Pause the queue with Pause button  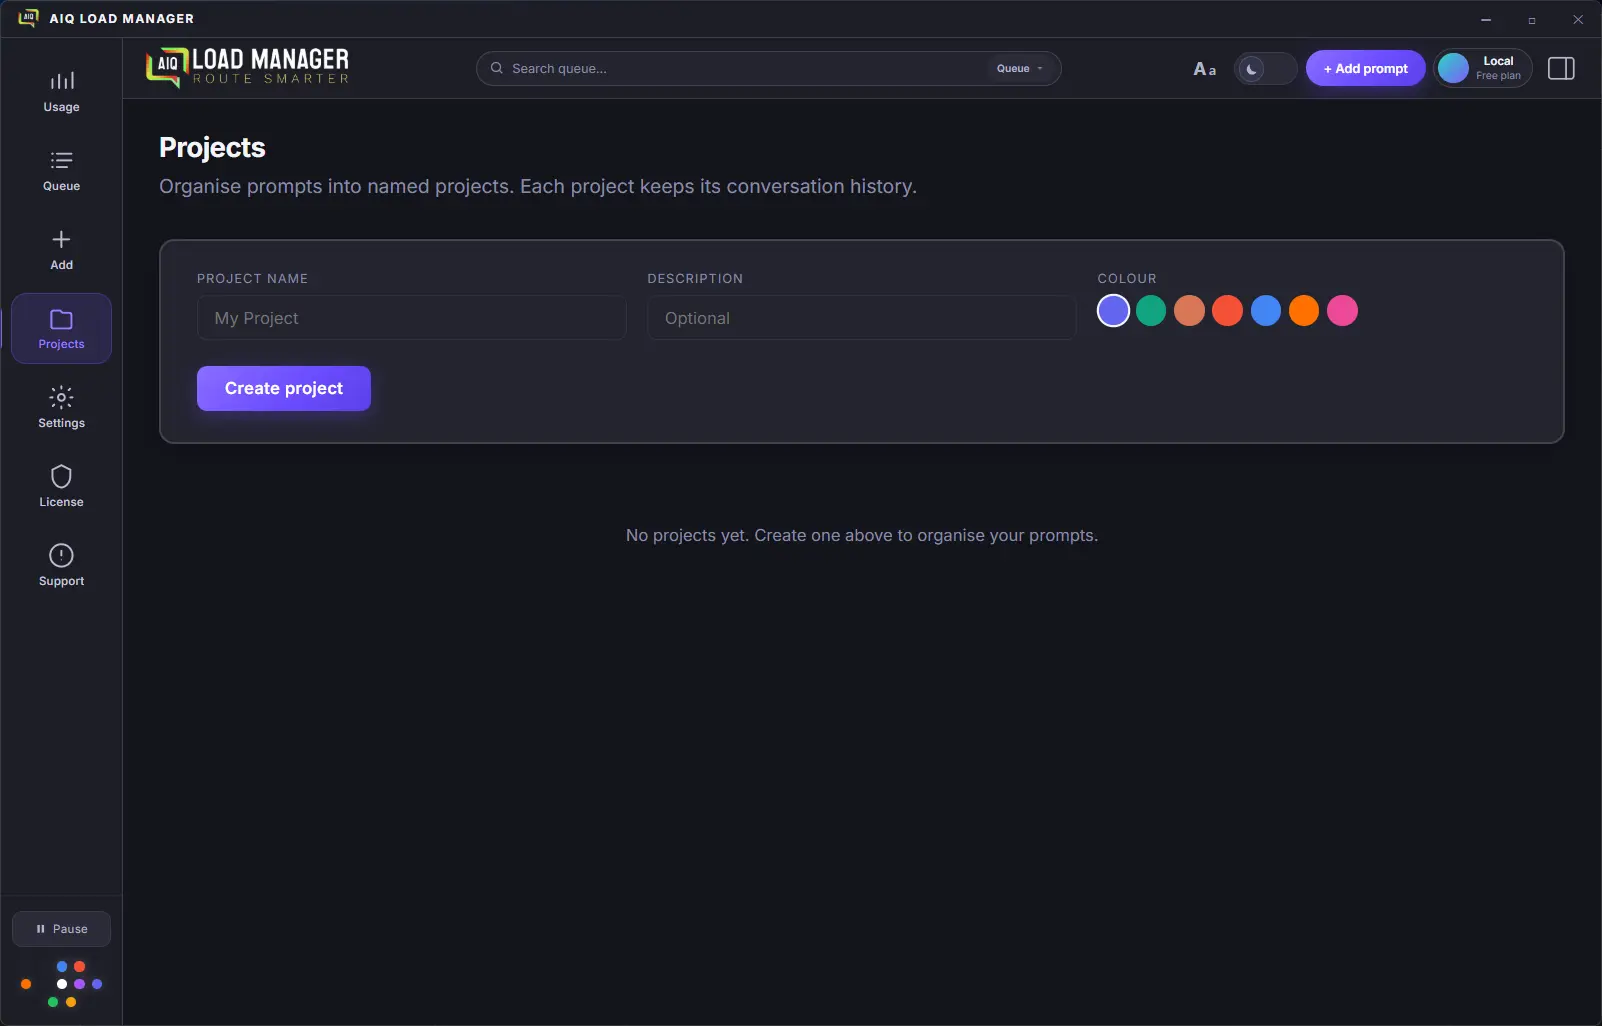[61, 929]
